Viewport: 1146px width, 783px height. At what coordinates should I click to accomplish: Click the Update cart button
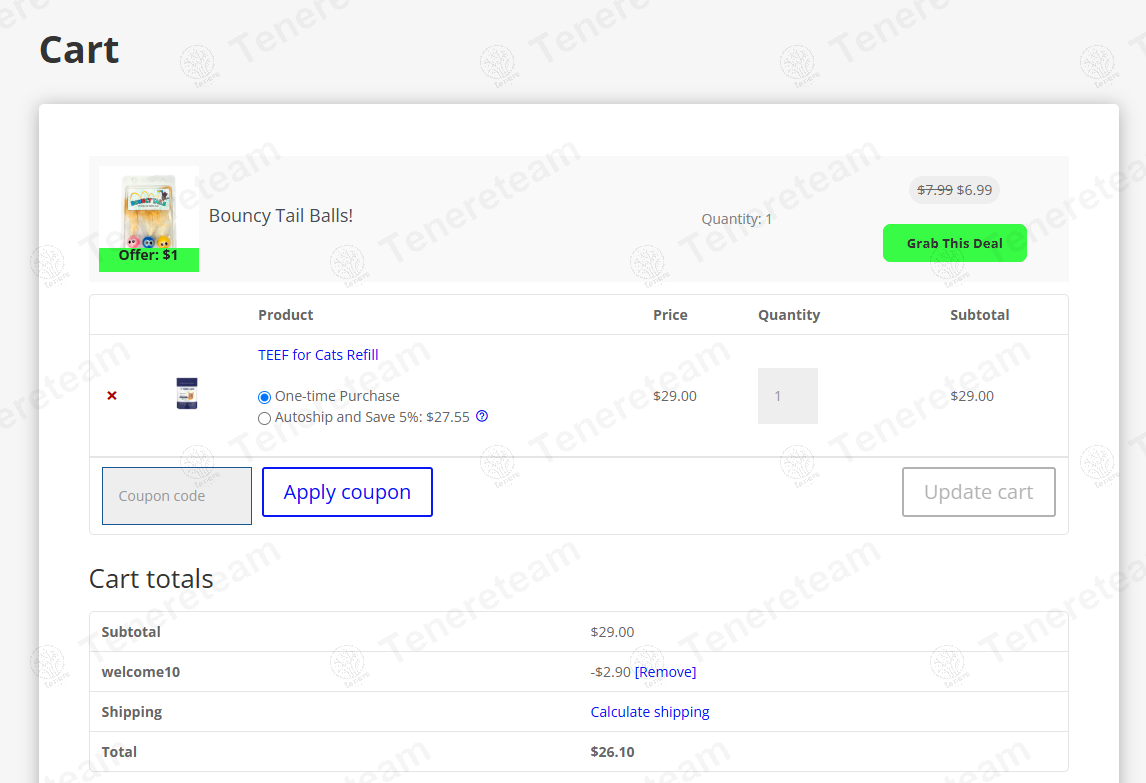click(978, 492)
